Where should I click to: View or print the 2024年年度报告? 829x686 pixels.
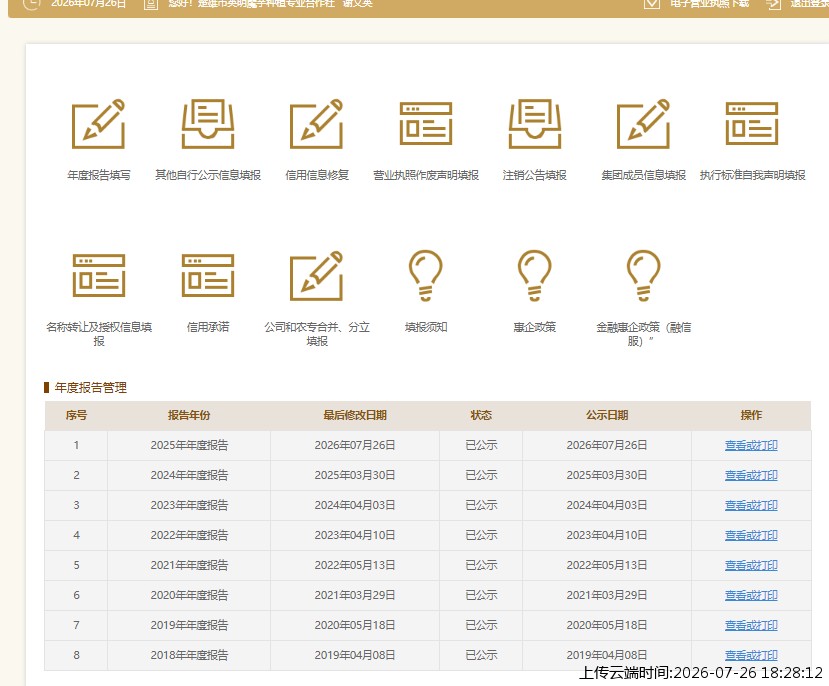click(x=751, y=476)
